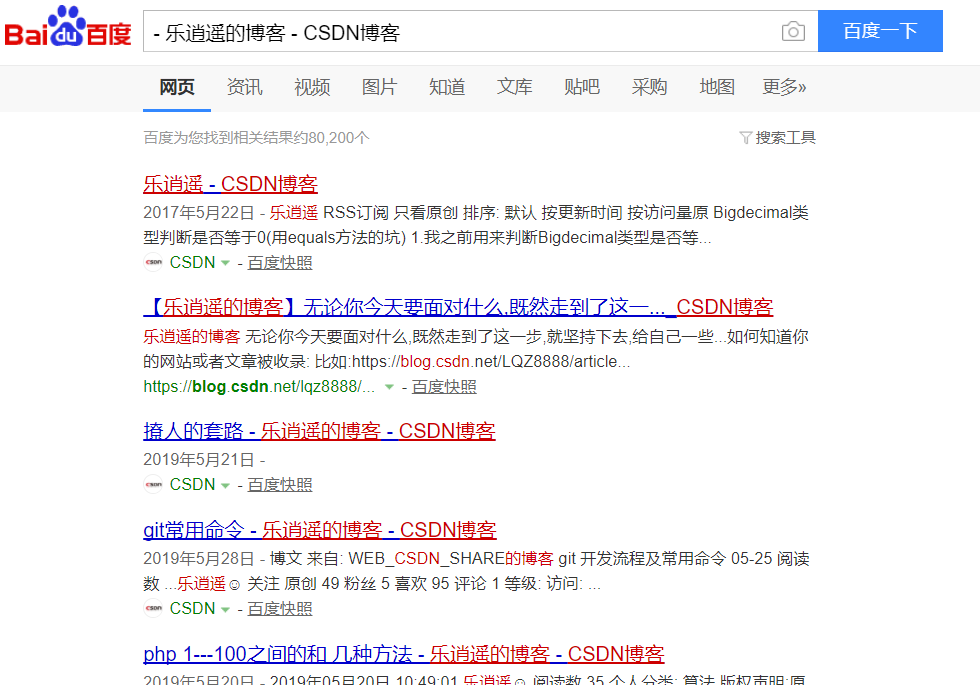Open image search camera icon
The width and height of the screenshot is (980, 685).
793,31
